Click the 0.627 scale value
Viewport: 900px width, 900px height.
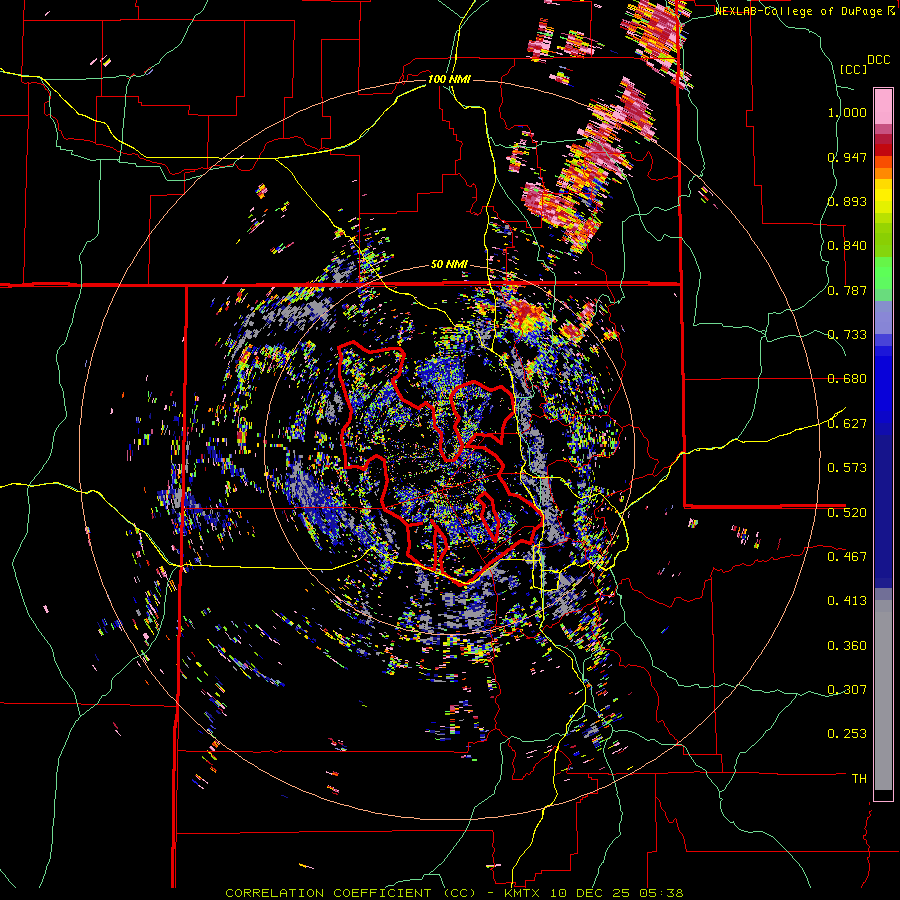847,423
